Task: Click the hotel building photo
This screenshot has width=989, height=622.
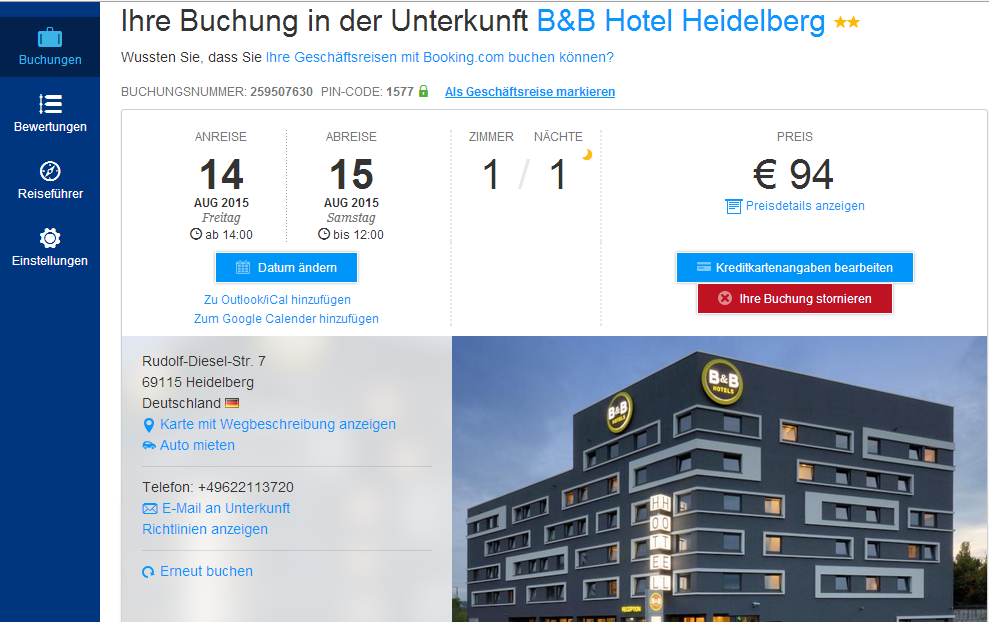Action: [719, 479]
